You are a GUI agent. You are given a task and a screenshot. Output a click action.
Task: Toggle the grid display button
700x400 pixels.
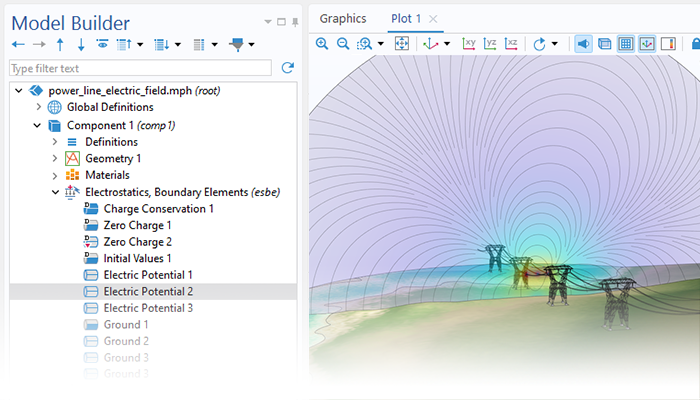tap(625, 44)
